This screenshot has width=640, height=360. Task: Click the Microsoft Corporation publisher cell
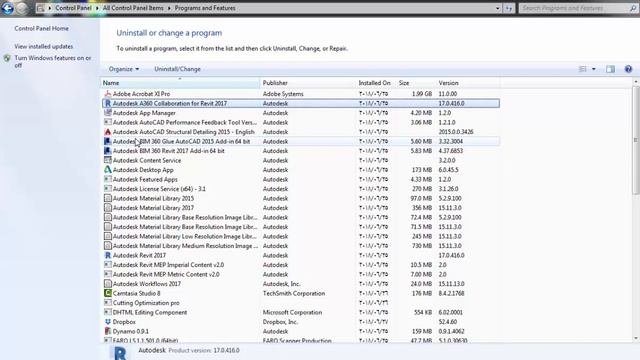point(292,312)
